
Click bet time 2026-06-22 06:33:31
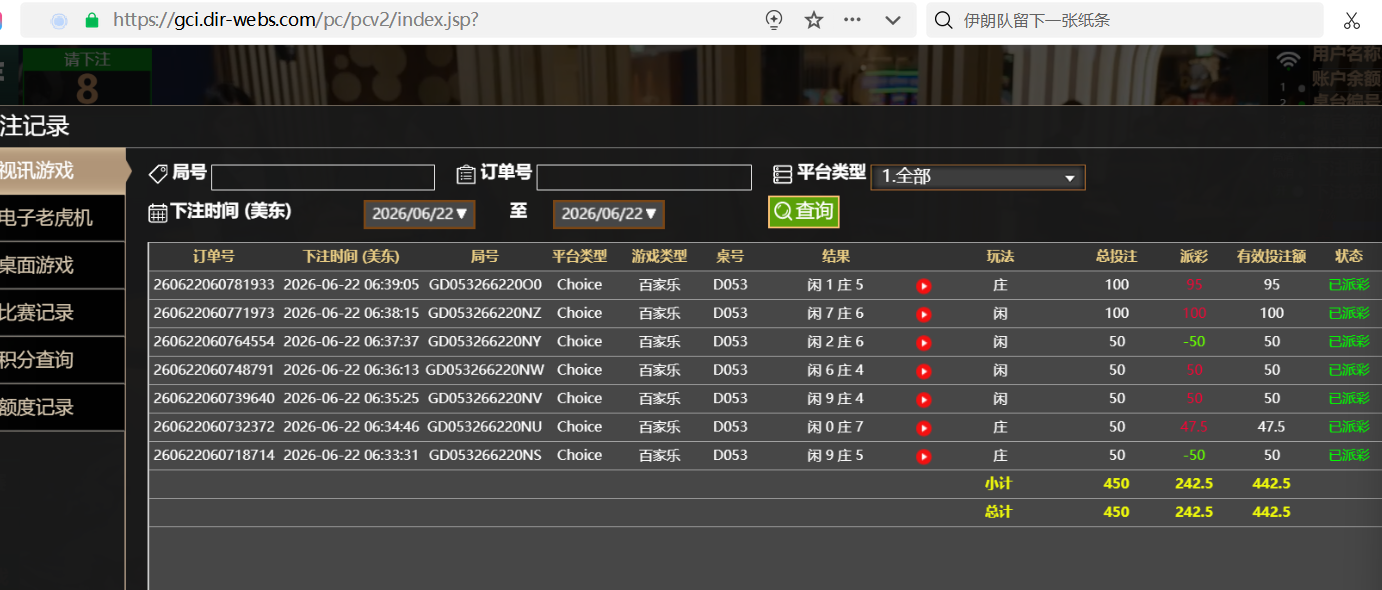[x=351, y=455]
